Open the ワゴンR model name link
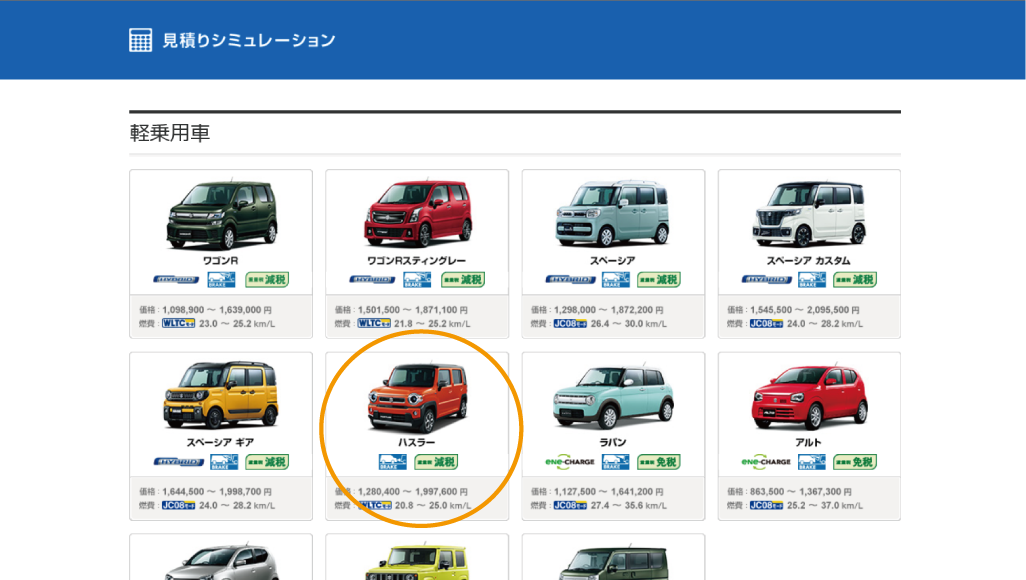The height and width of the screenshot is (580, 1026). [x=221, y=261]
